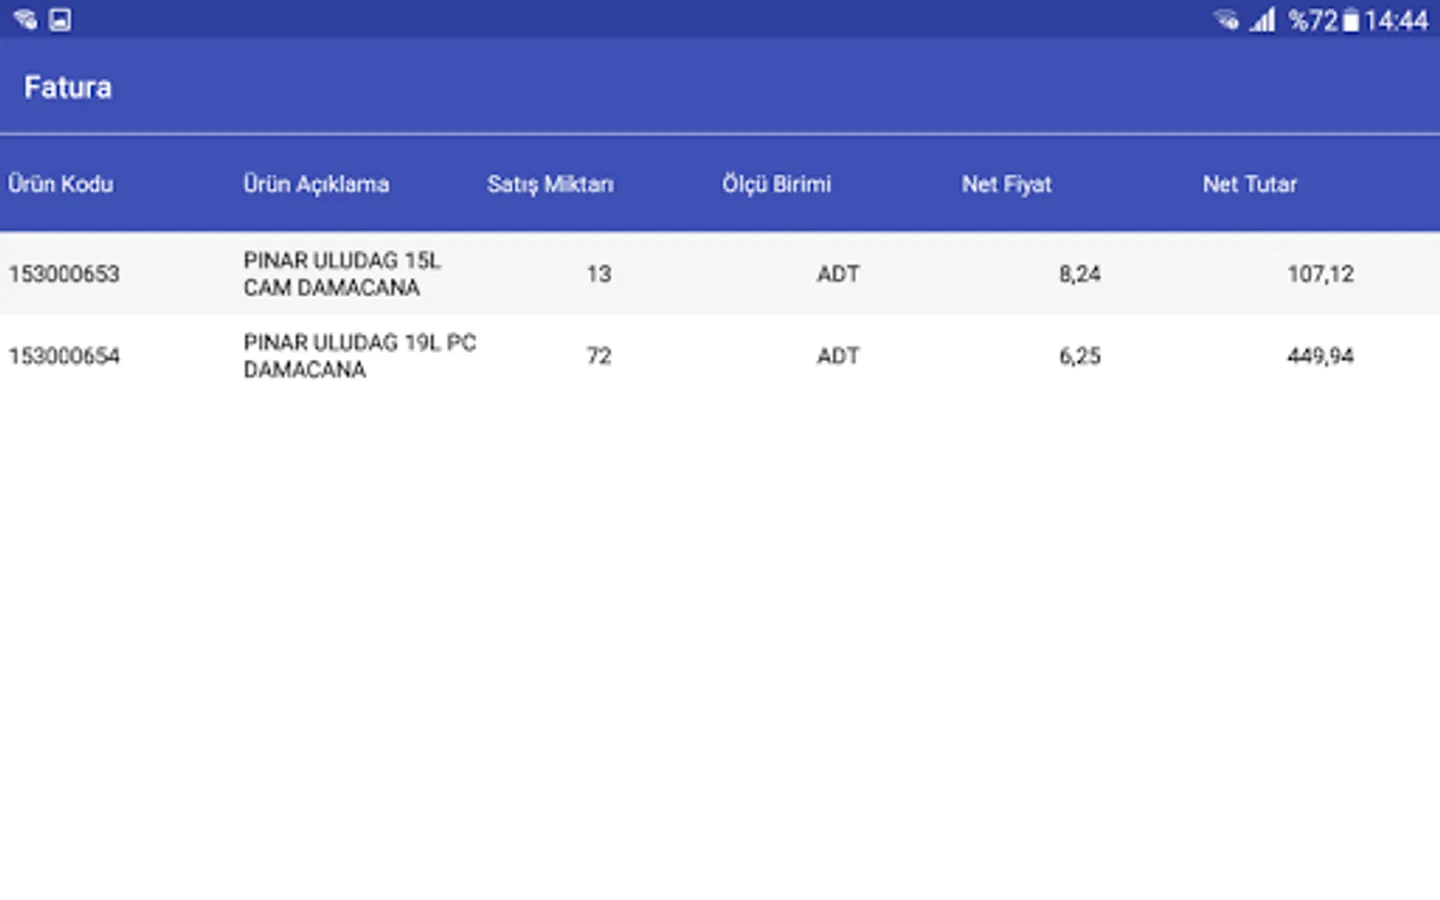Check the signal strength icon
Image resolution: width=1440 pixels, height=900 pixels.
tap(1263, 19)
